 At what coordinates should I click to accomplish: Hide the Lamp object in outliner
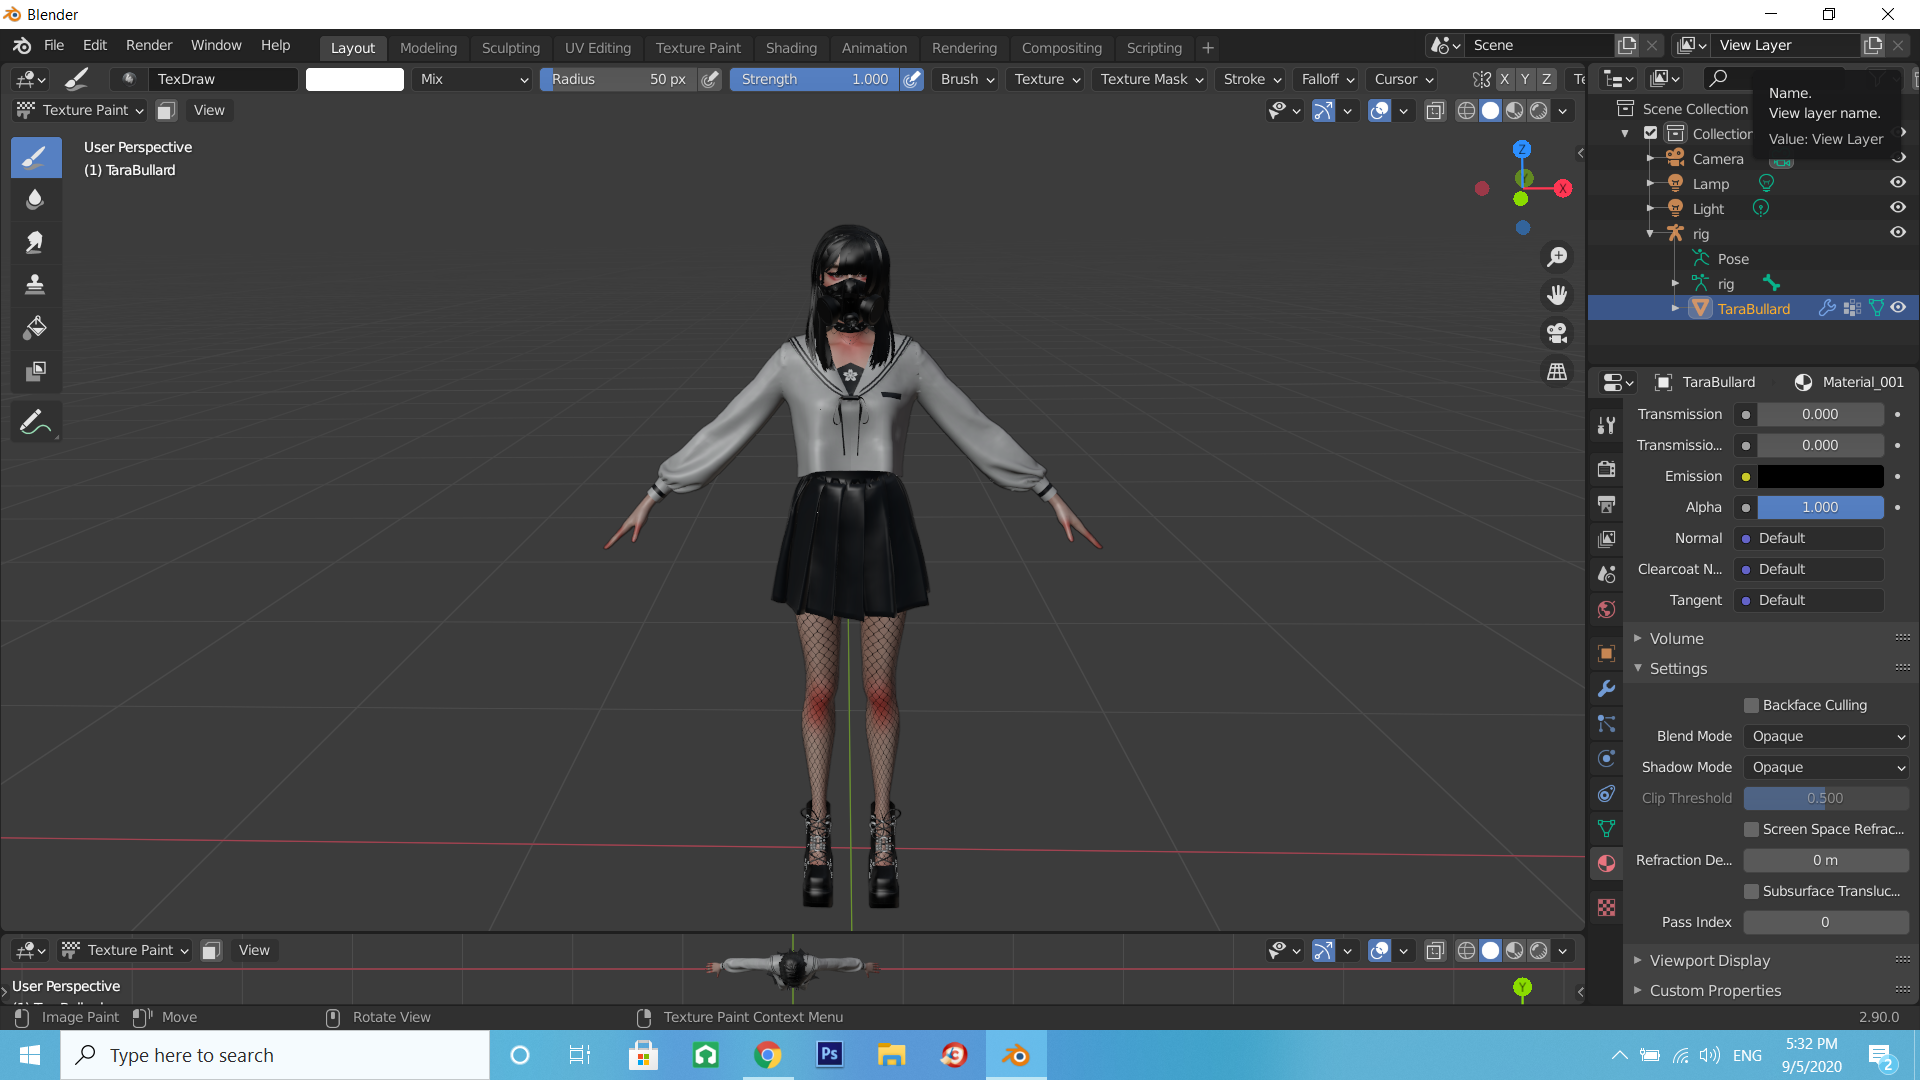click(1897, 183)
